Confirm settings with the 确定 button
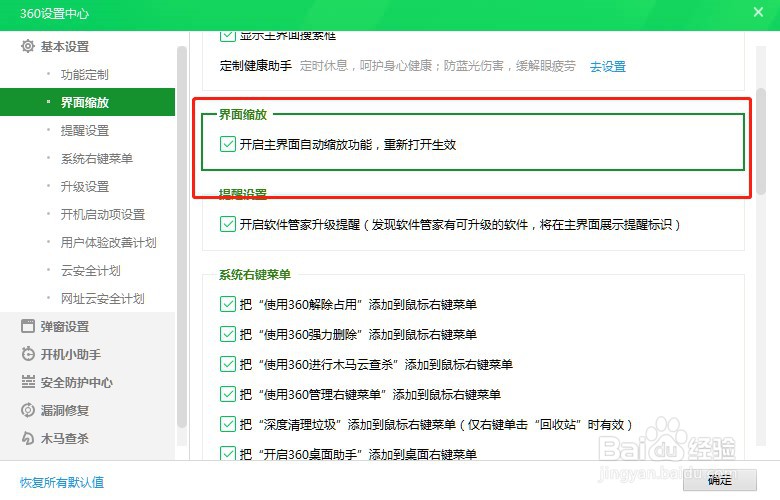 click(720, 480)
